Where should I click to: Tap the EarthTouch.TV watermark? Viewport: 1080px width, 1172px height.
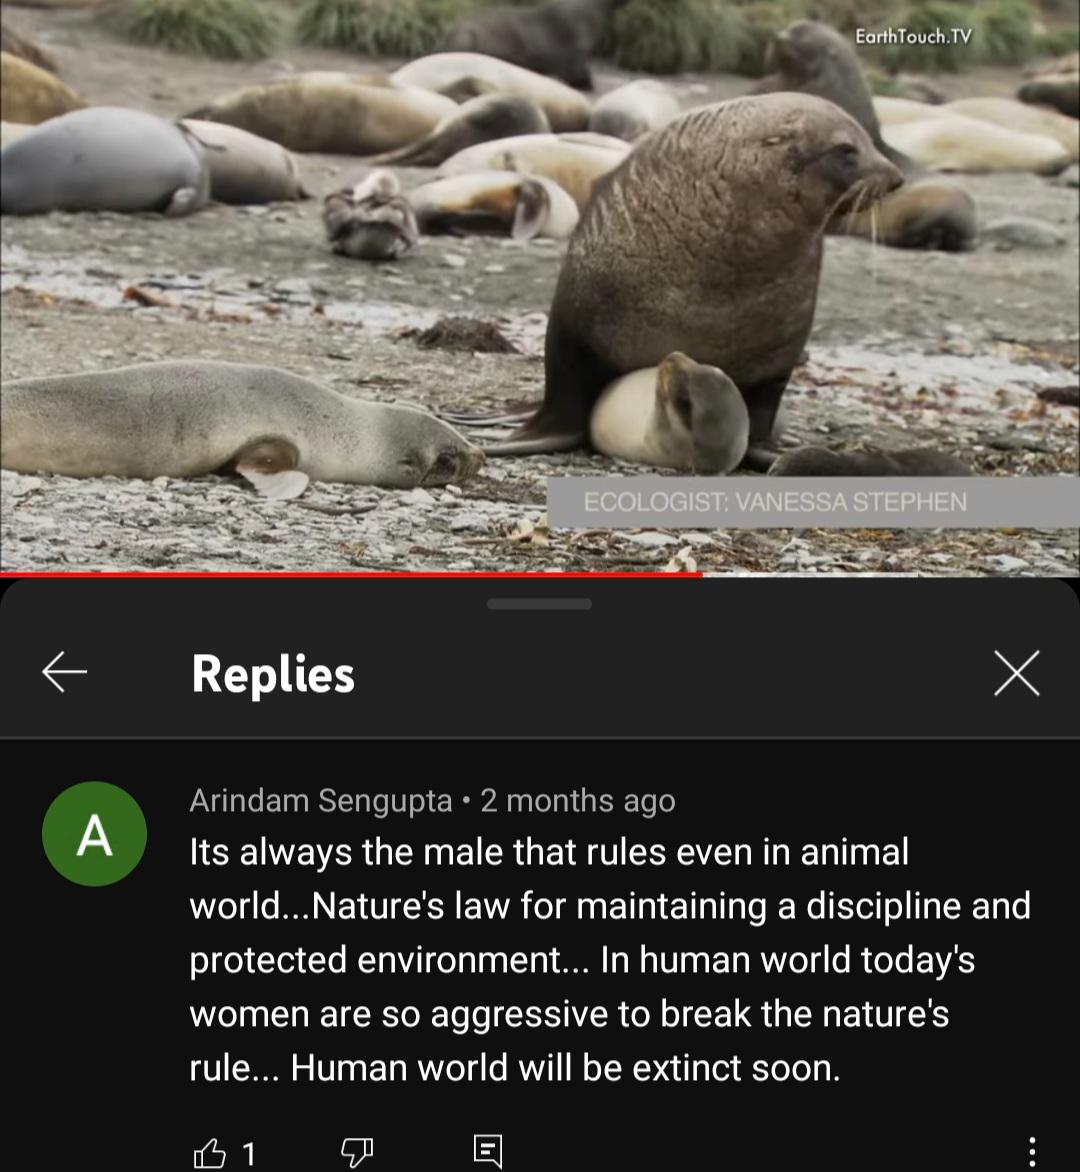[x=913, y=37]
